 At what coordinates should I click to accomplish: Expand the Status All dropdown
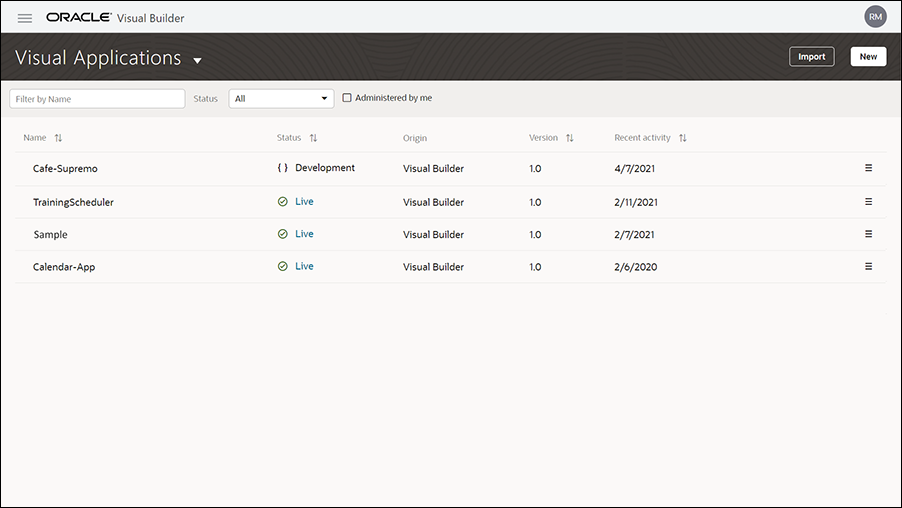pos(281,98)
